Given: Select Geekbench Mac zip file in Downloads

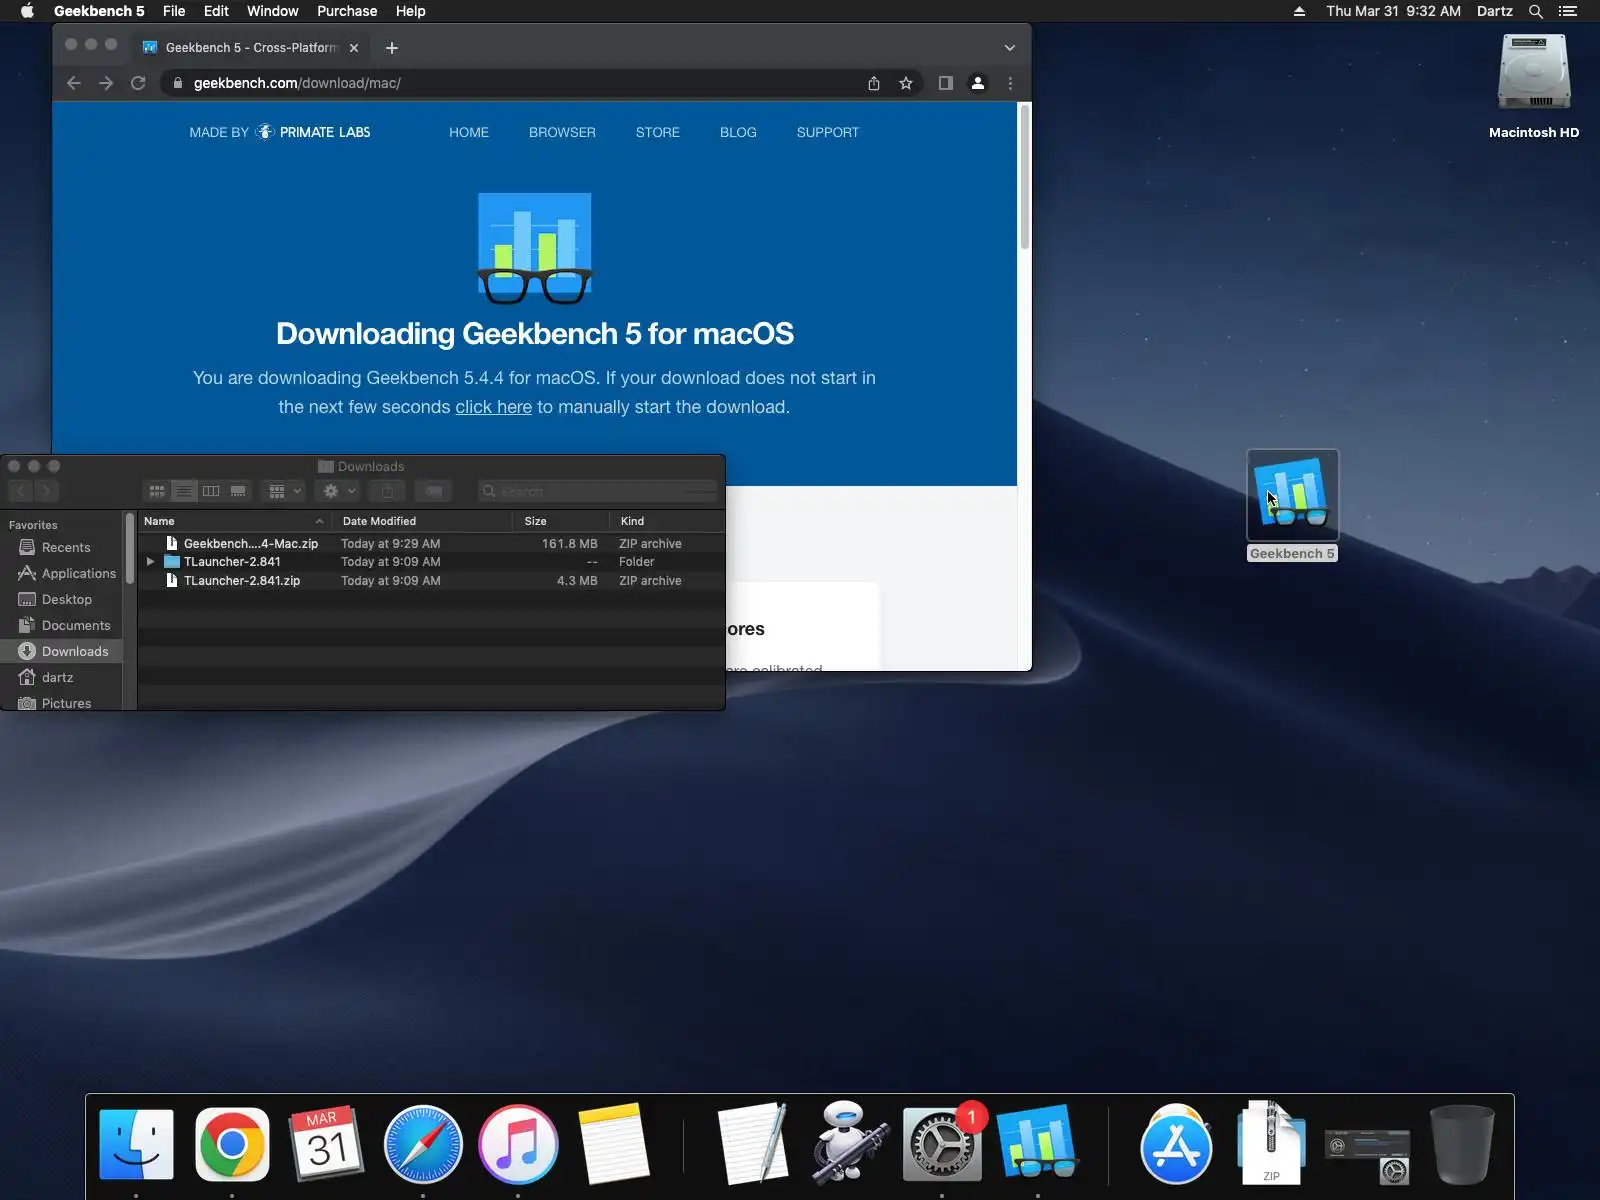Looking at the screenshot, I should pos(431,544).
